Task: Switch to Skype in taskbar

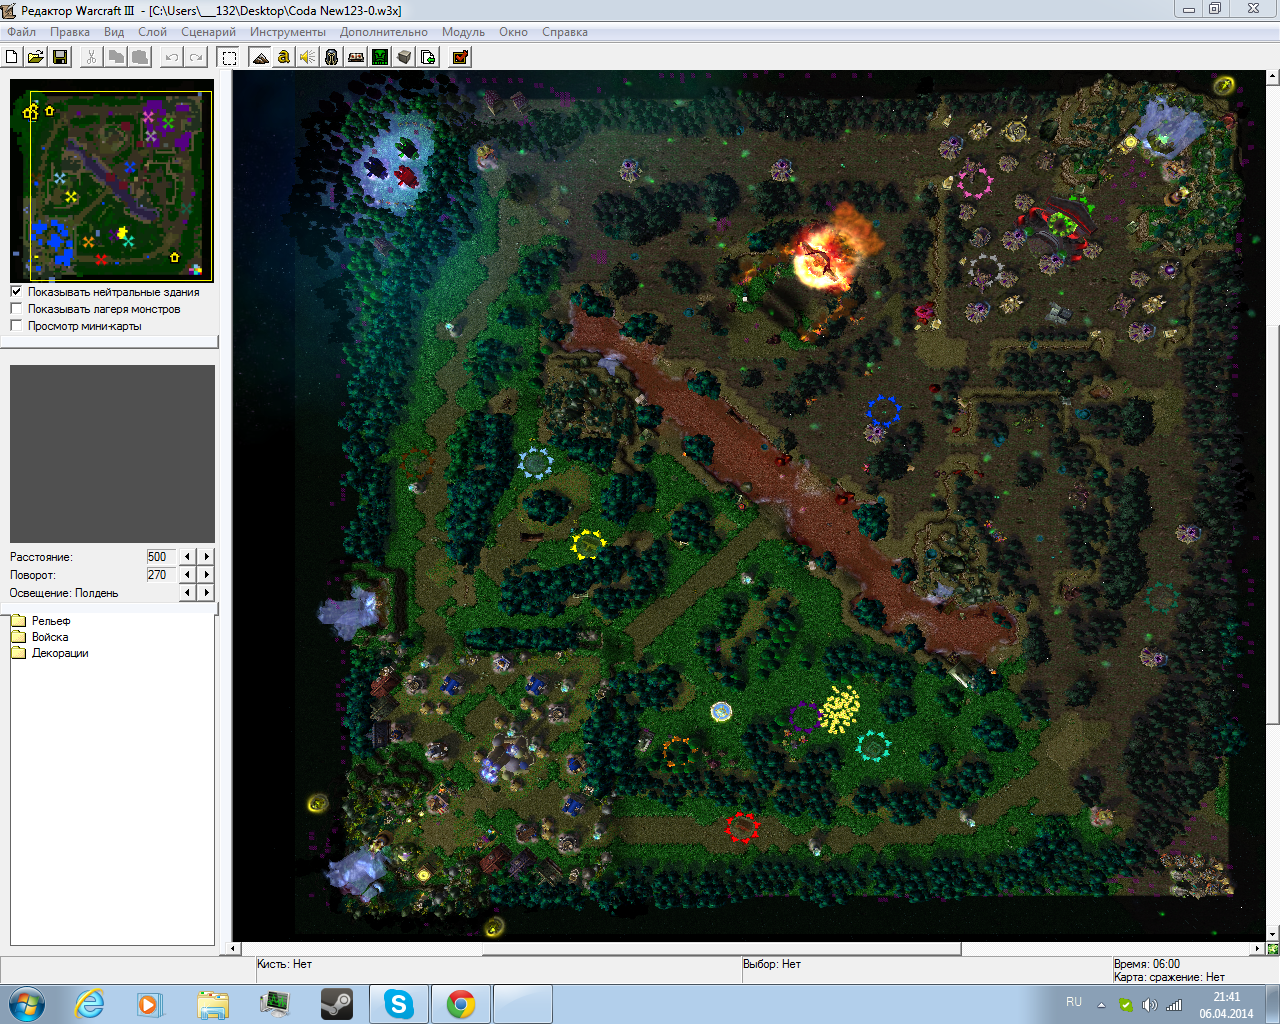Action: [x=399, y=1004]
